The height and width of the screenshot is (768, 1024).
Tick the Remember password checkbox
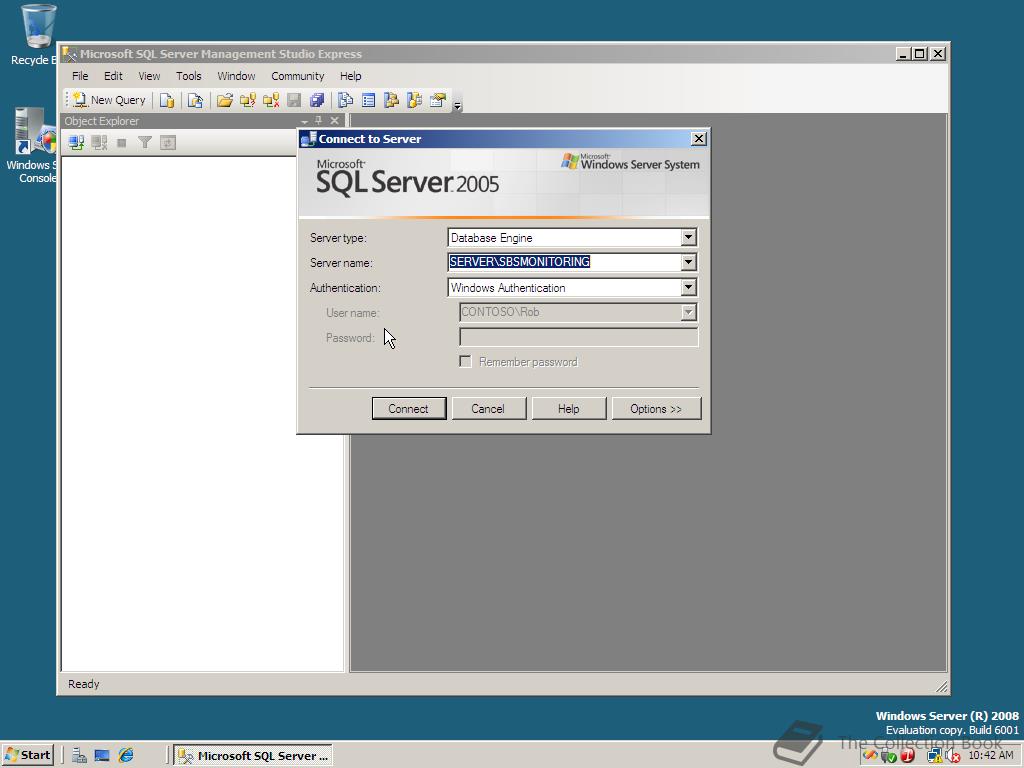click(x=465, y=361)
